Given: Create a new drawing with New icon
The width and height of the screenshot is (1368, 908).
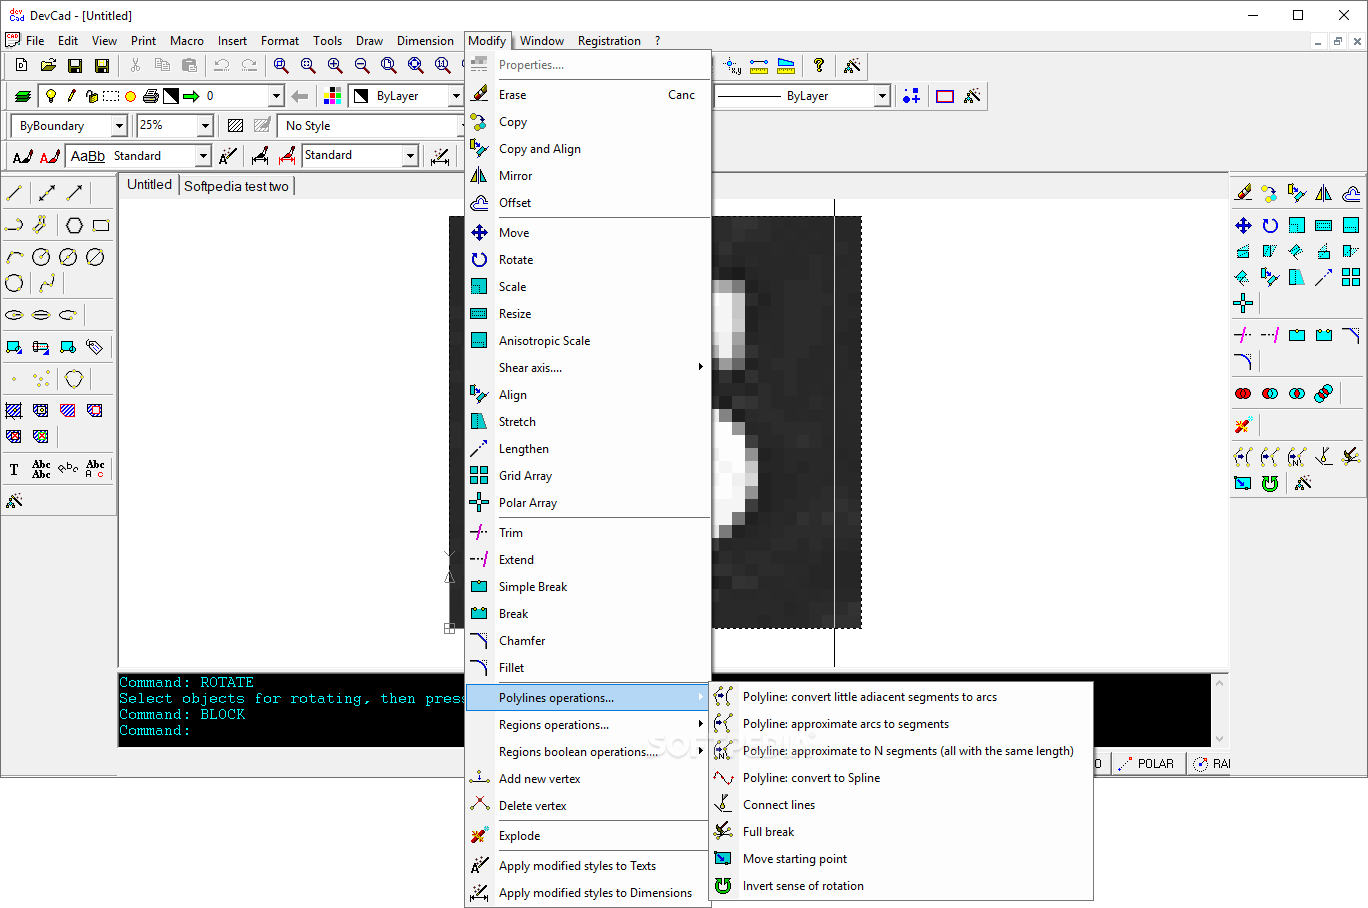Looking at the screenshot, I should click(21, 66).
